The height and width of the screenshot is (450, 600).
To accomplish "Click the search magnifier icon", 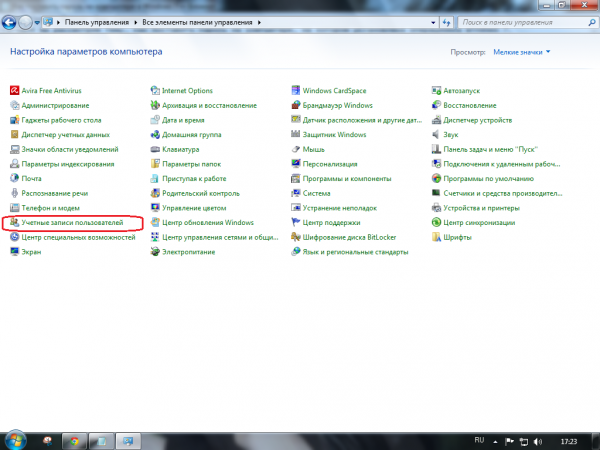I will click(592, 23).
